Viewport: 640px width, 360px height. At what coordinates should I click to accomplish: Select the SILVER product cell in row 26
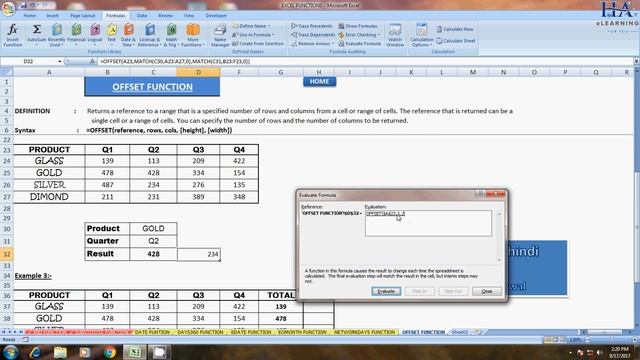point(49,185)
